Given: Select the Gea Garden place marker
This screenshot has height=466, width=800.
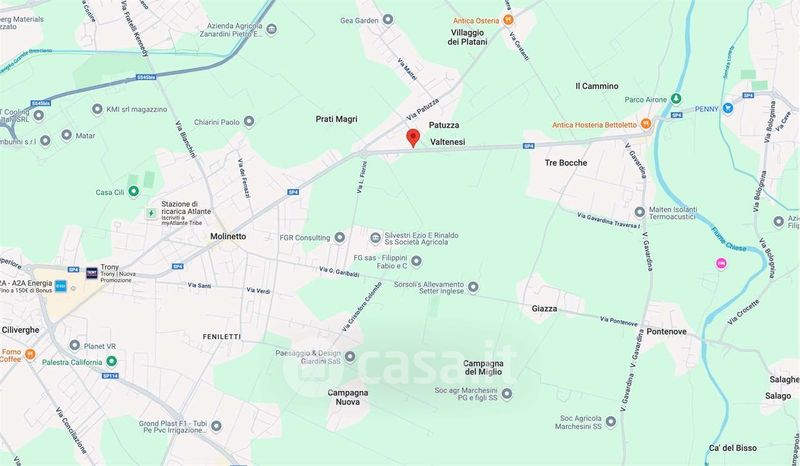Looking at the screenshot, I should click(x=388, y=20).
